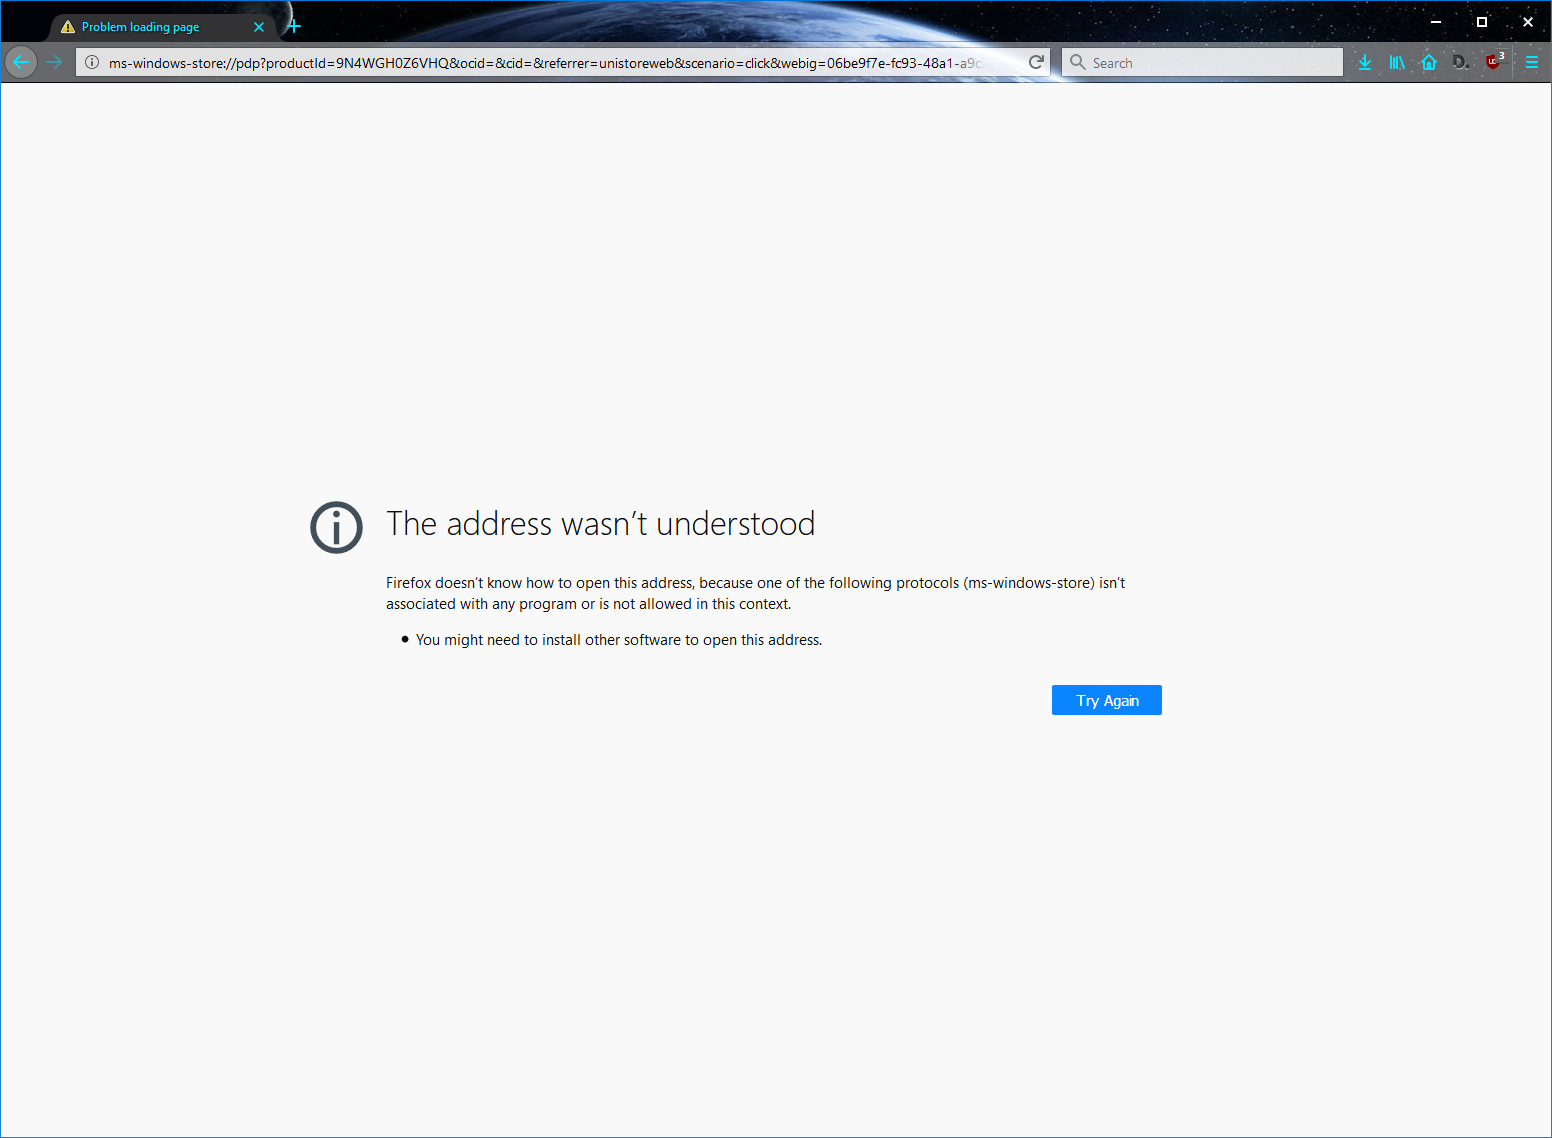
Task: Close the Firefox window
Action: pyautogui.click(x=1528, y=21)
